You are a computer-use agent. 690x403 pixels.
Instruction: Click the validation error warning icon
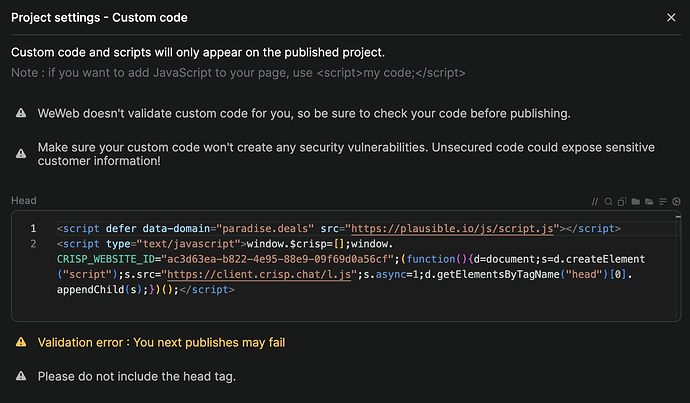click(20, 343)
